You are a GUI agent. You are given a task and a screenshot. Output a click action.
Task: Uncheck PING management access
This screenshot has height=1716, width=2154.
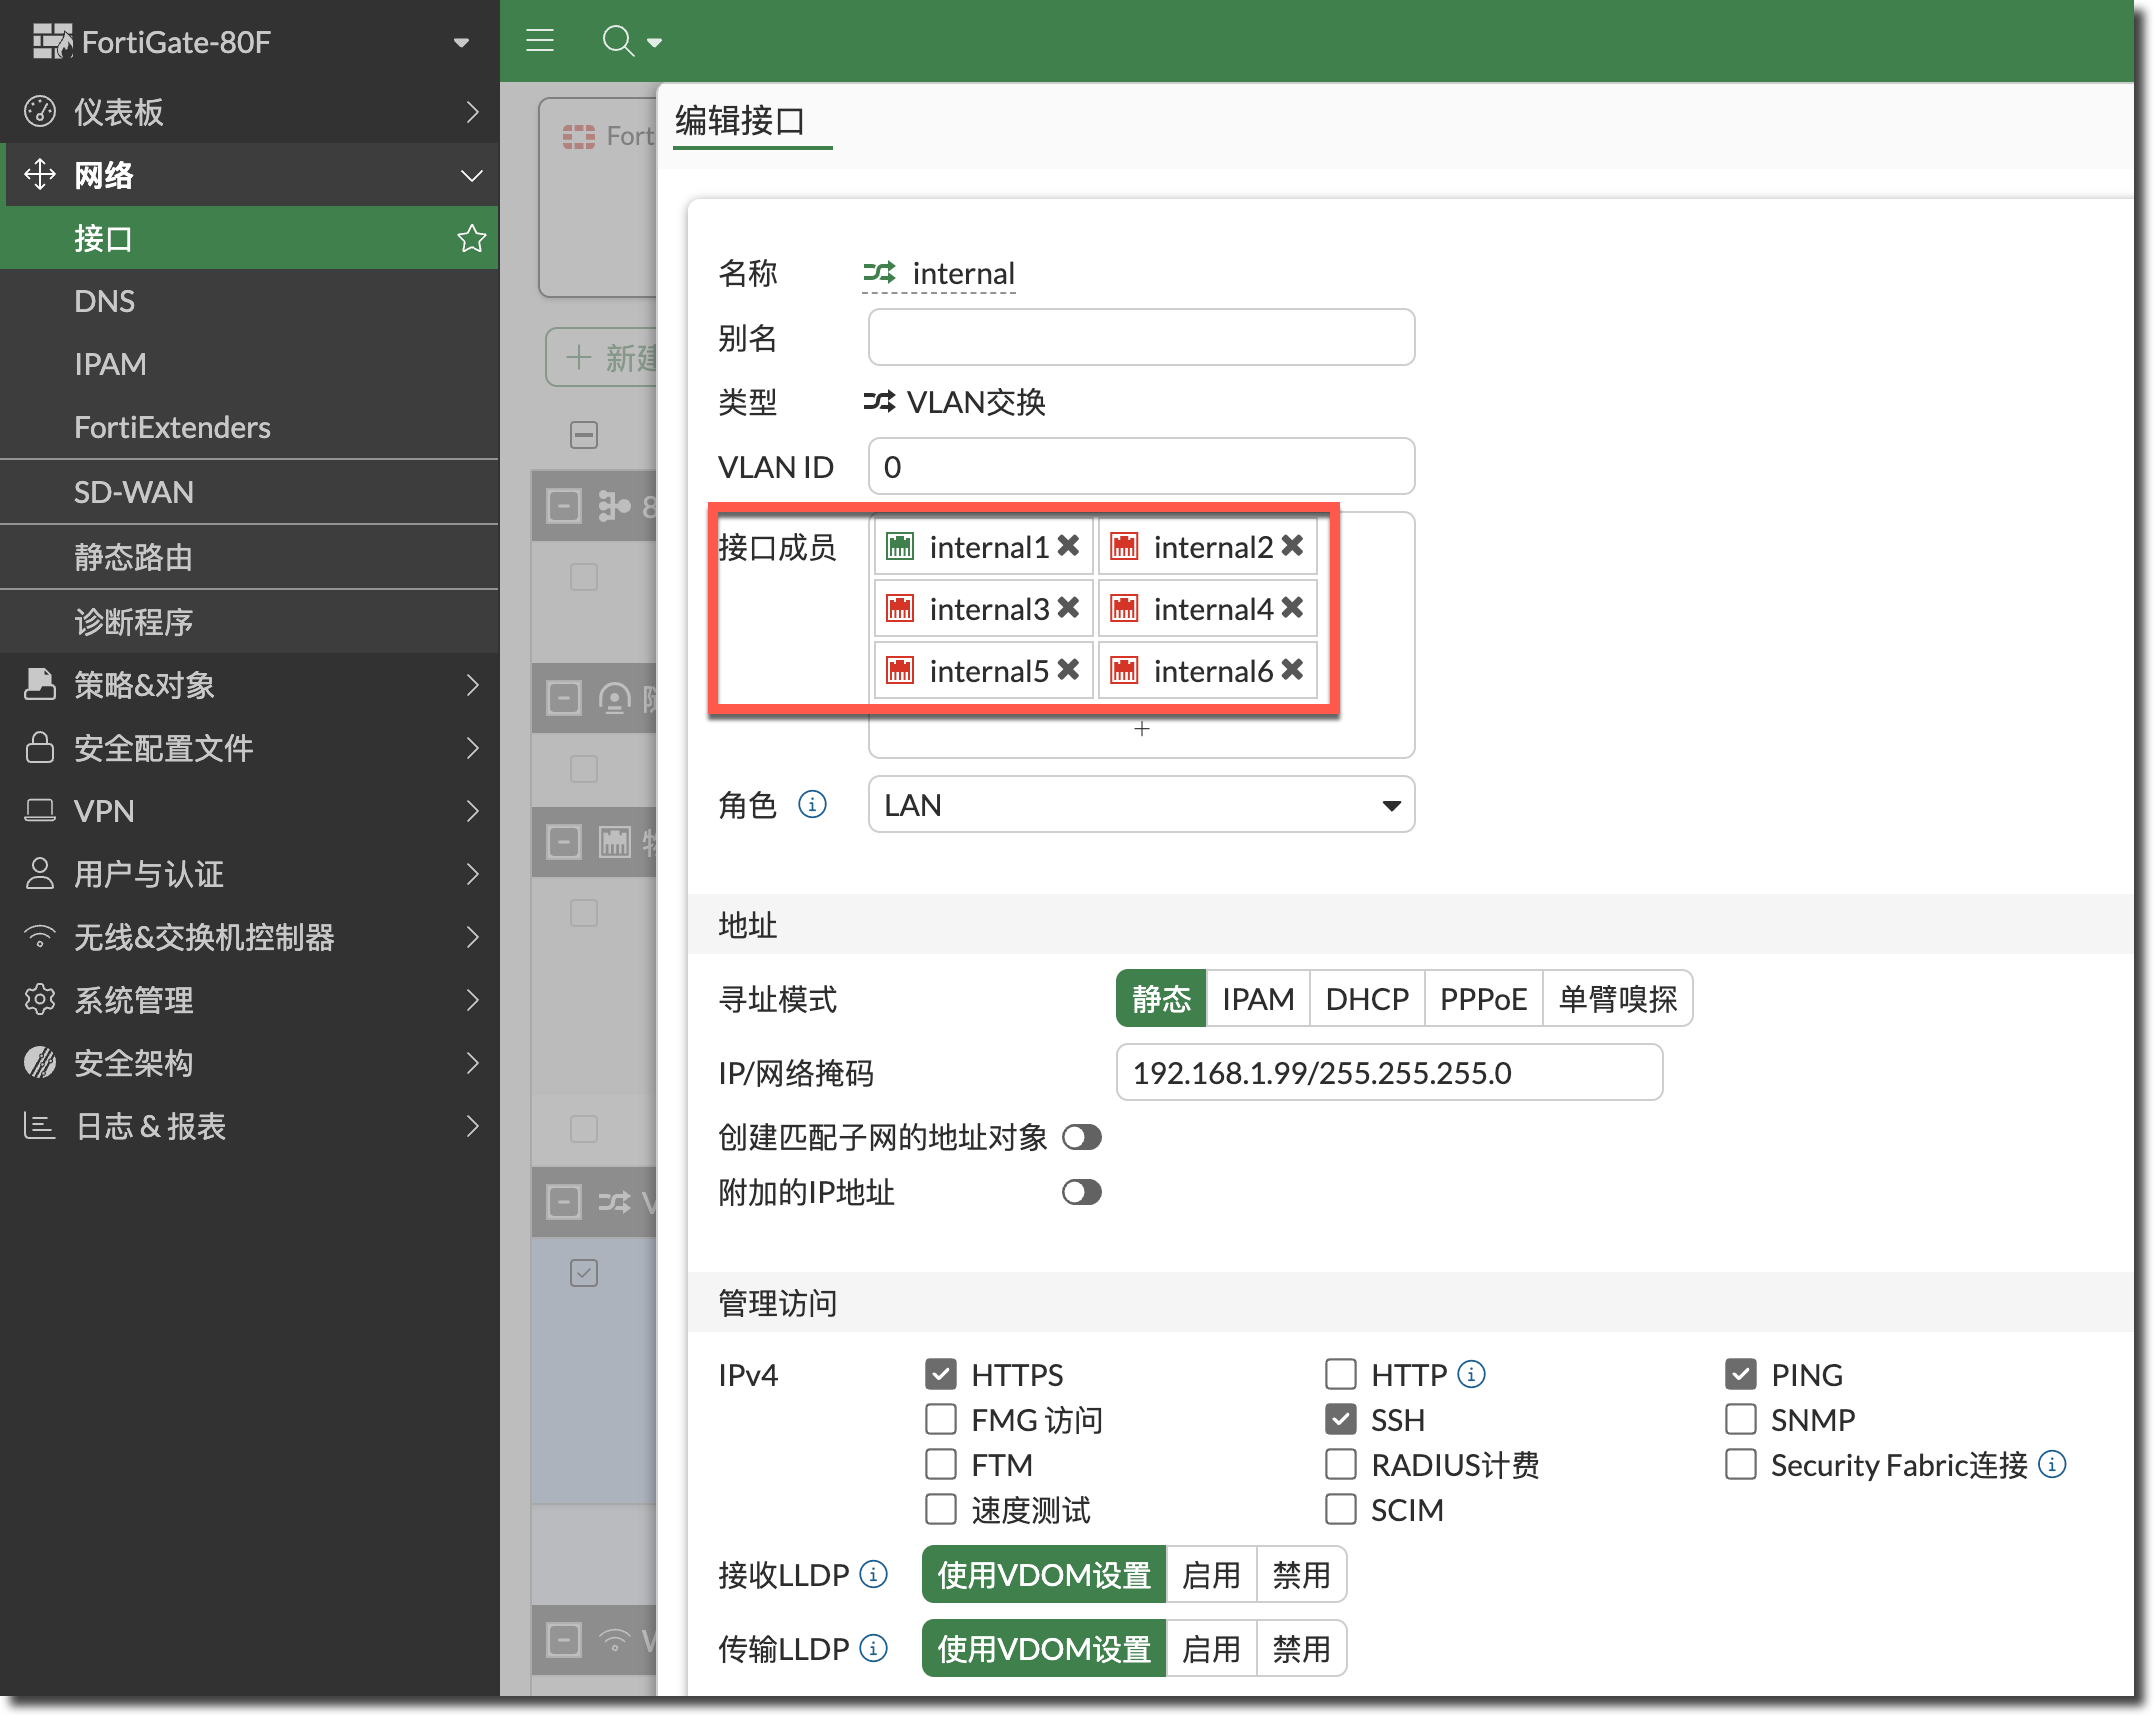[1741, 1374]
